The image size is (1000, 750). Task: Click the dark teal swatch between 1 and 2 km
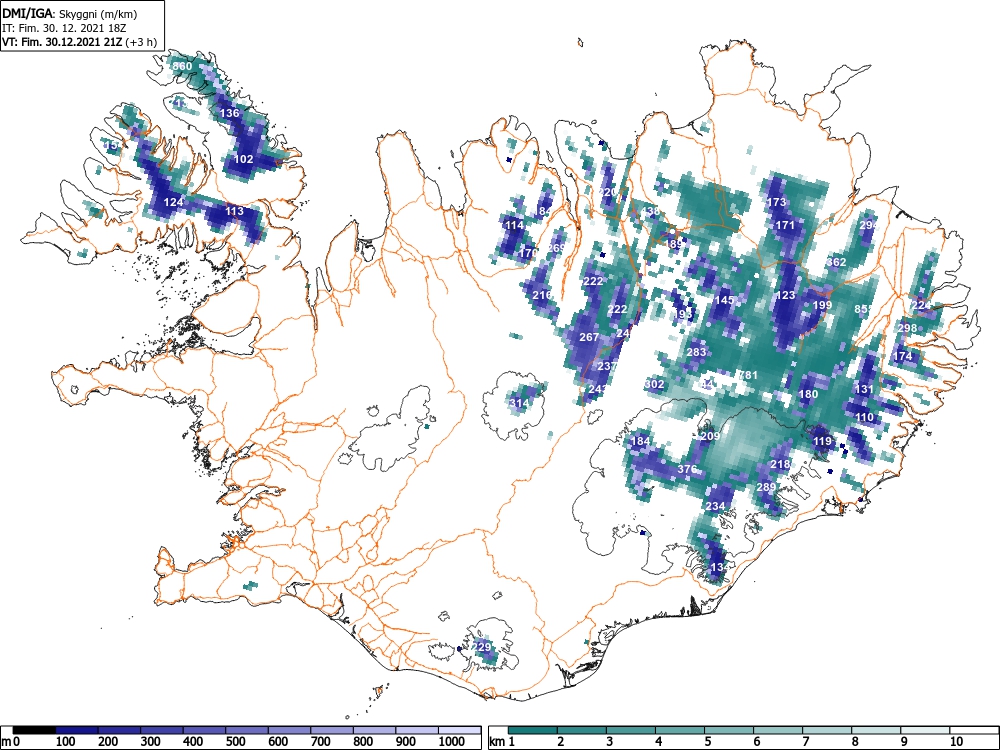tap(534, 730)
